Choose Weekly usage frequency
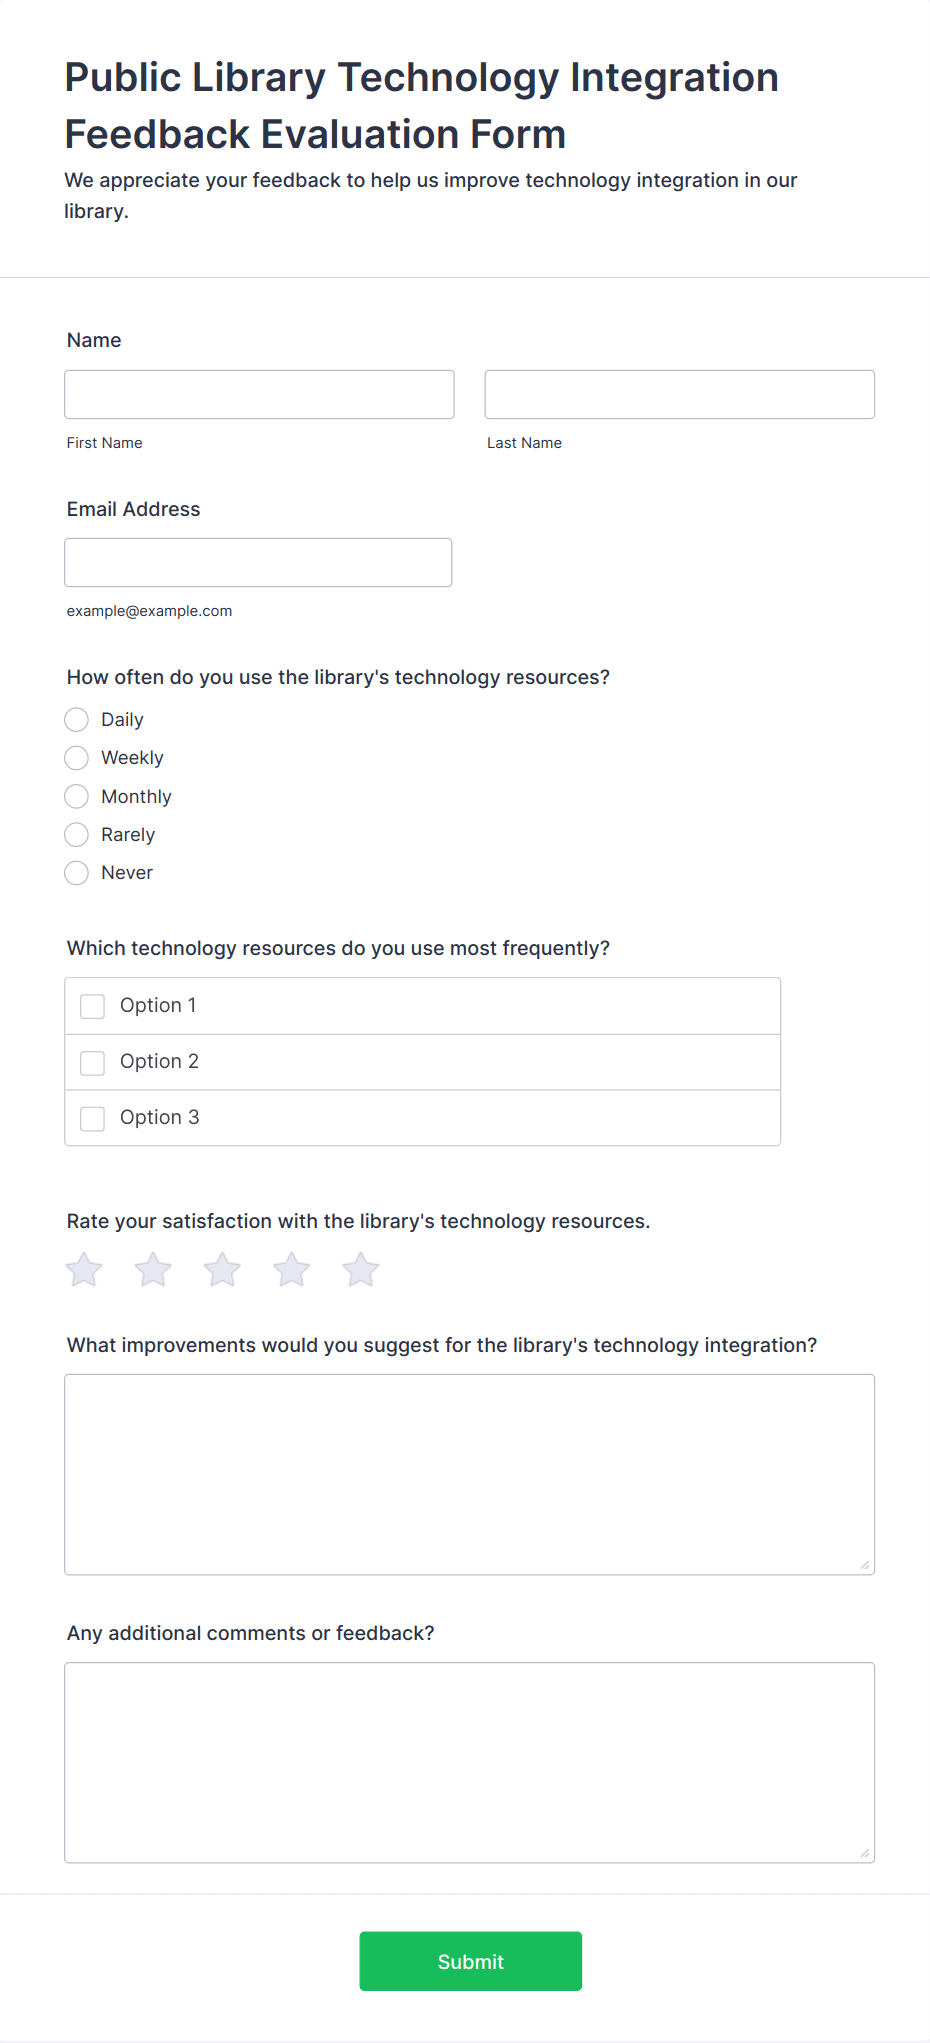 77,758
